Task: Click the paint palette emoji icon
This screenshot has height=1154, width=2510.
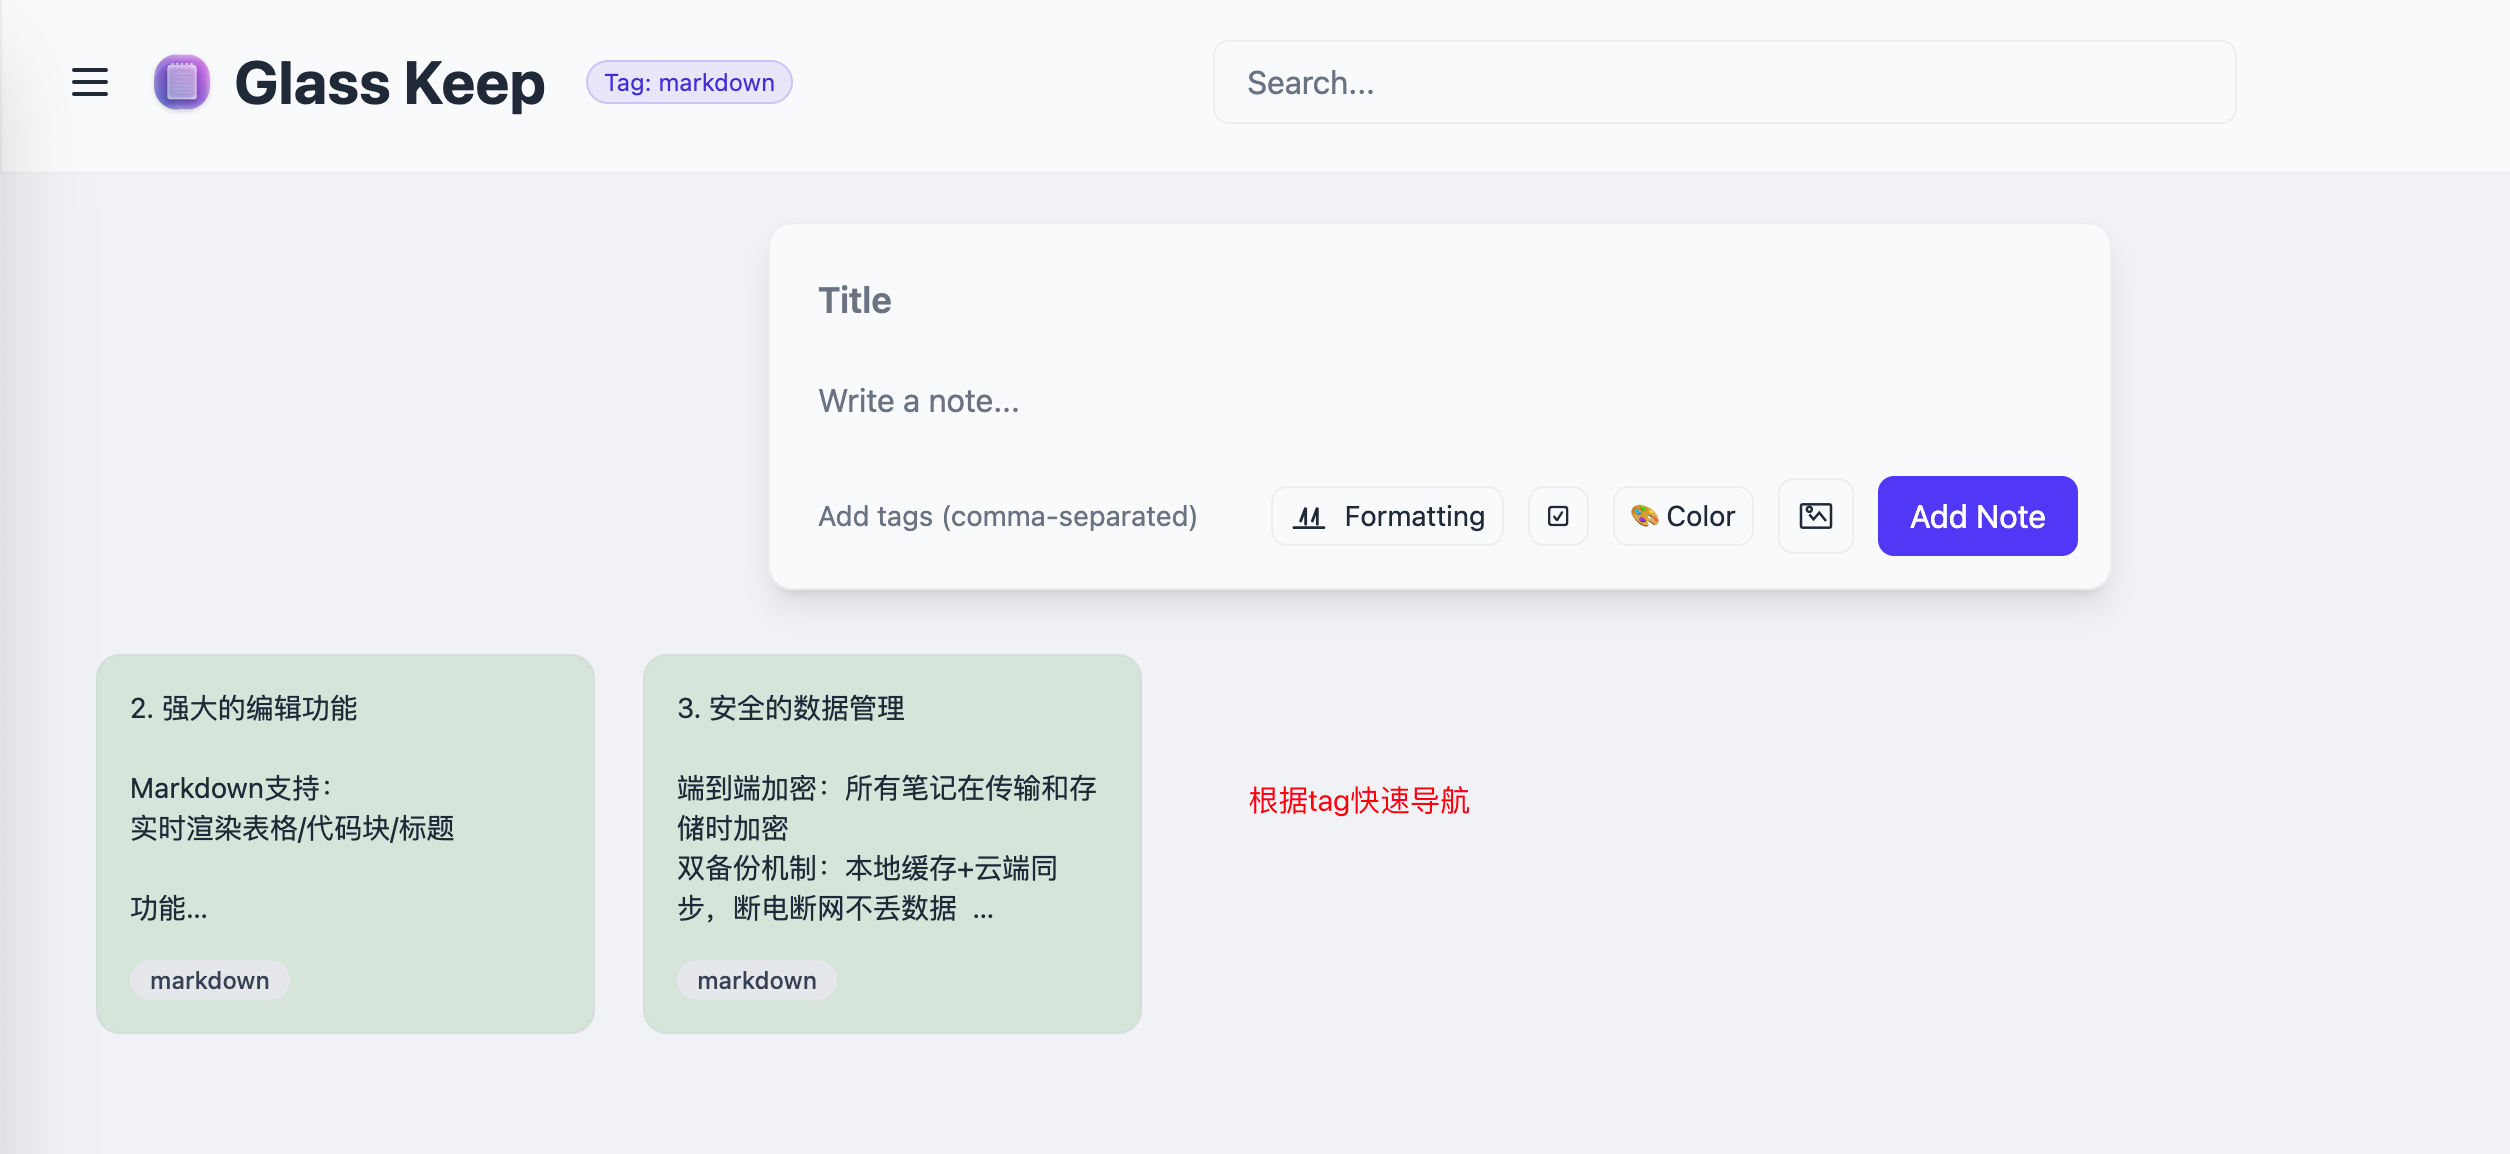Action: (x=1644, y=516)
